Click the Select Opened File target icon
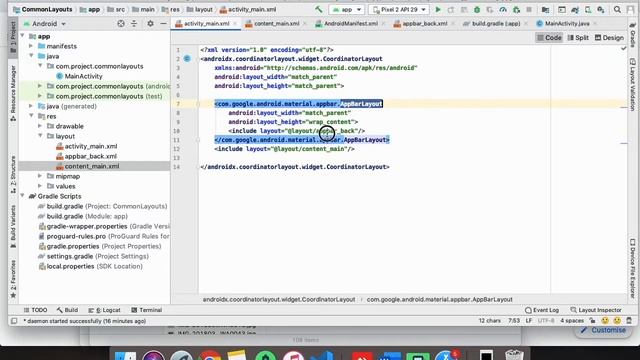Screen dimensions: 640x360 click(x=121, y=24)
